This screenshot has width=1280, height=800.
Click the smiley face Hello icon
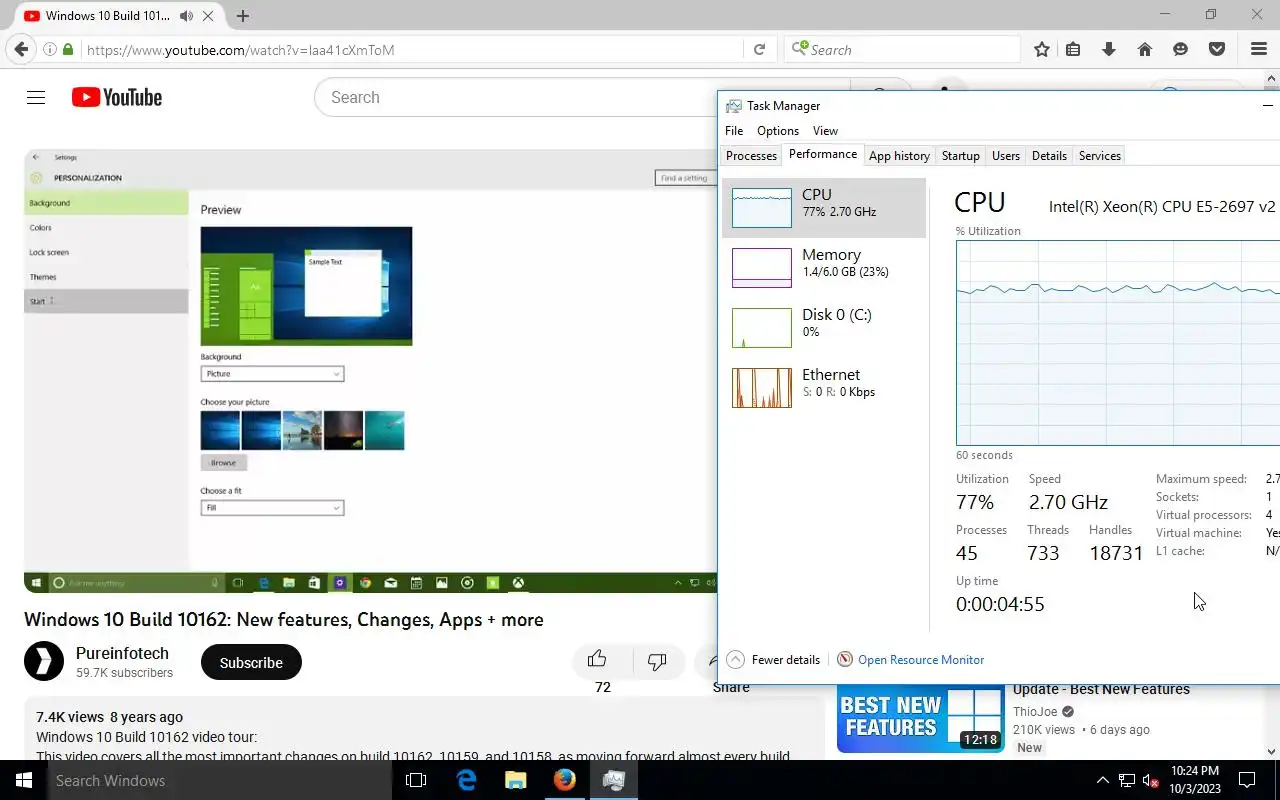pyautogui.click(x=1181, y=49)
